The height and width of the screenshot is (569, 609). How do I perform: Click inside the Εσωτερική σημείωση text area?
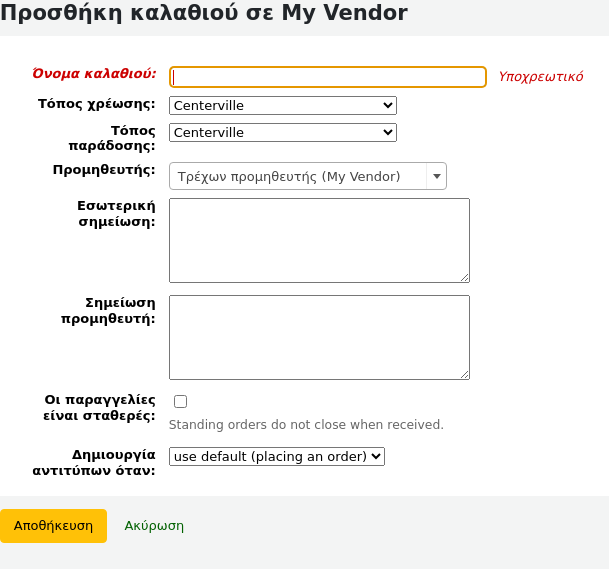click(x=319, y=240)
